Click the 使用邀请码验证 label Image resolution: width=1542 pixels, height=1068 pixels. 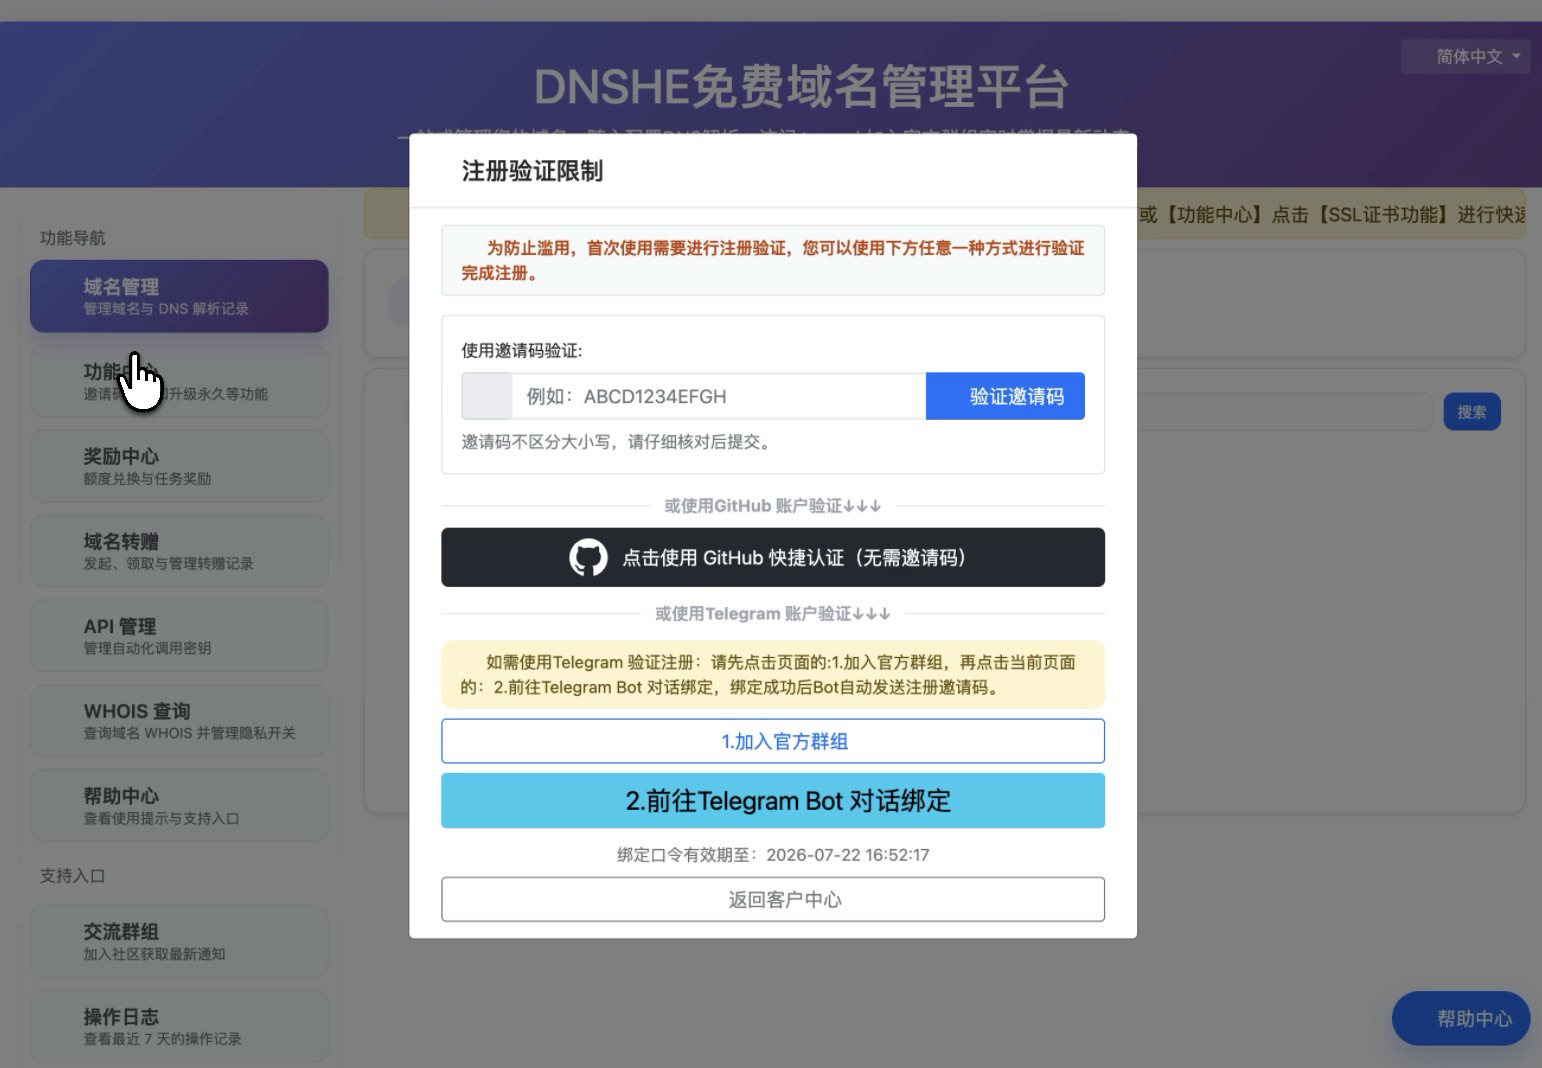pyautogui.click(x=522, y=350)
